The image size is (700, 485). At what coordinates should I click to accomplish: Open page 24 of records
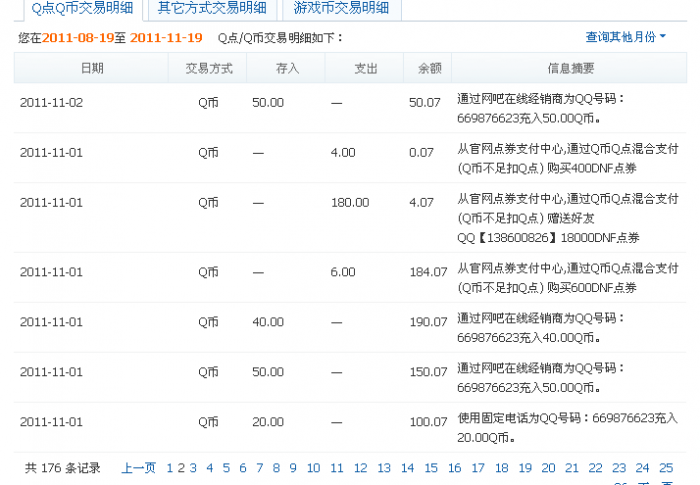(x=642, y=468)
